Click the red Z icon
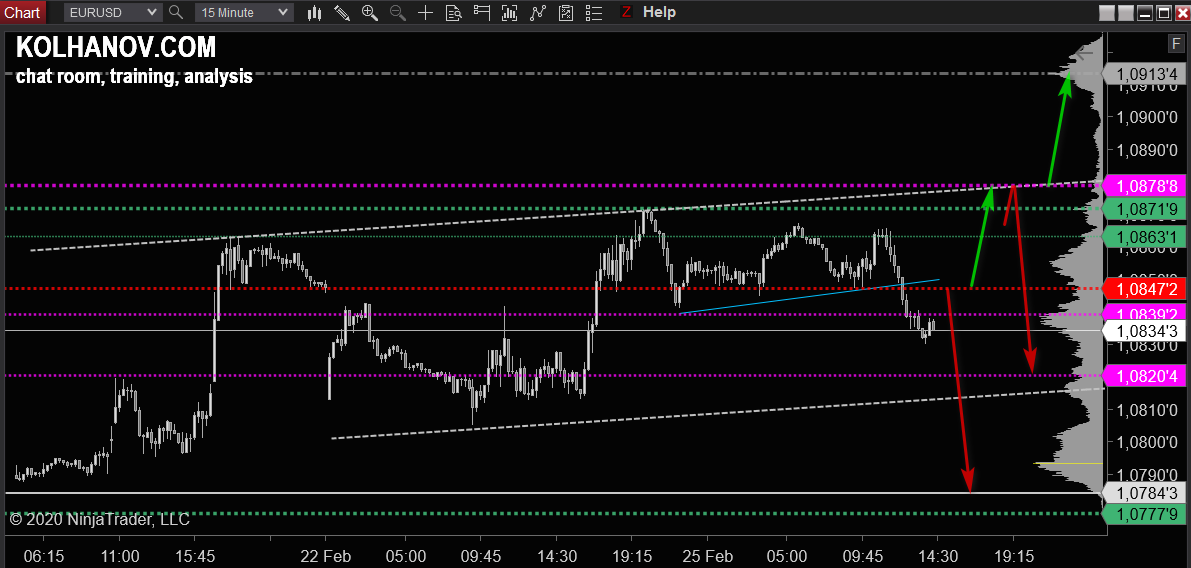This screenshot has height=568, width=1191. pyautogui.click(x=625, y=12)
